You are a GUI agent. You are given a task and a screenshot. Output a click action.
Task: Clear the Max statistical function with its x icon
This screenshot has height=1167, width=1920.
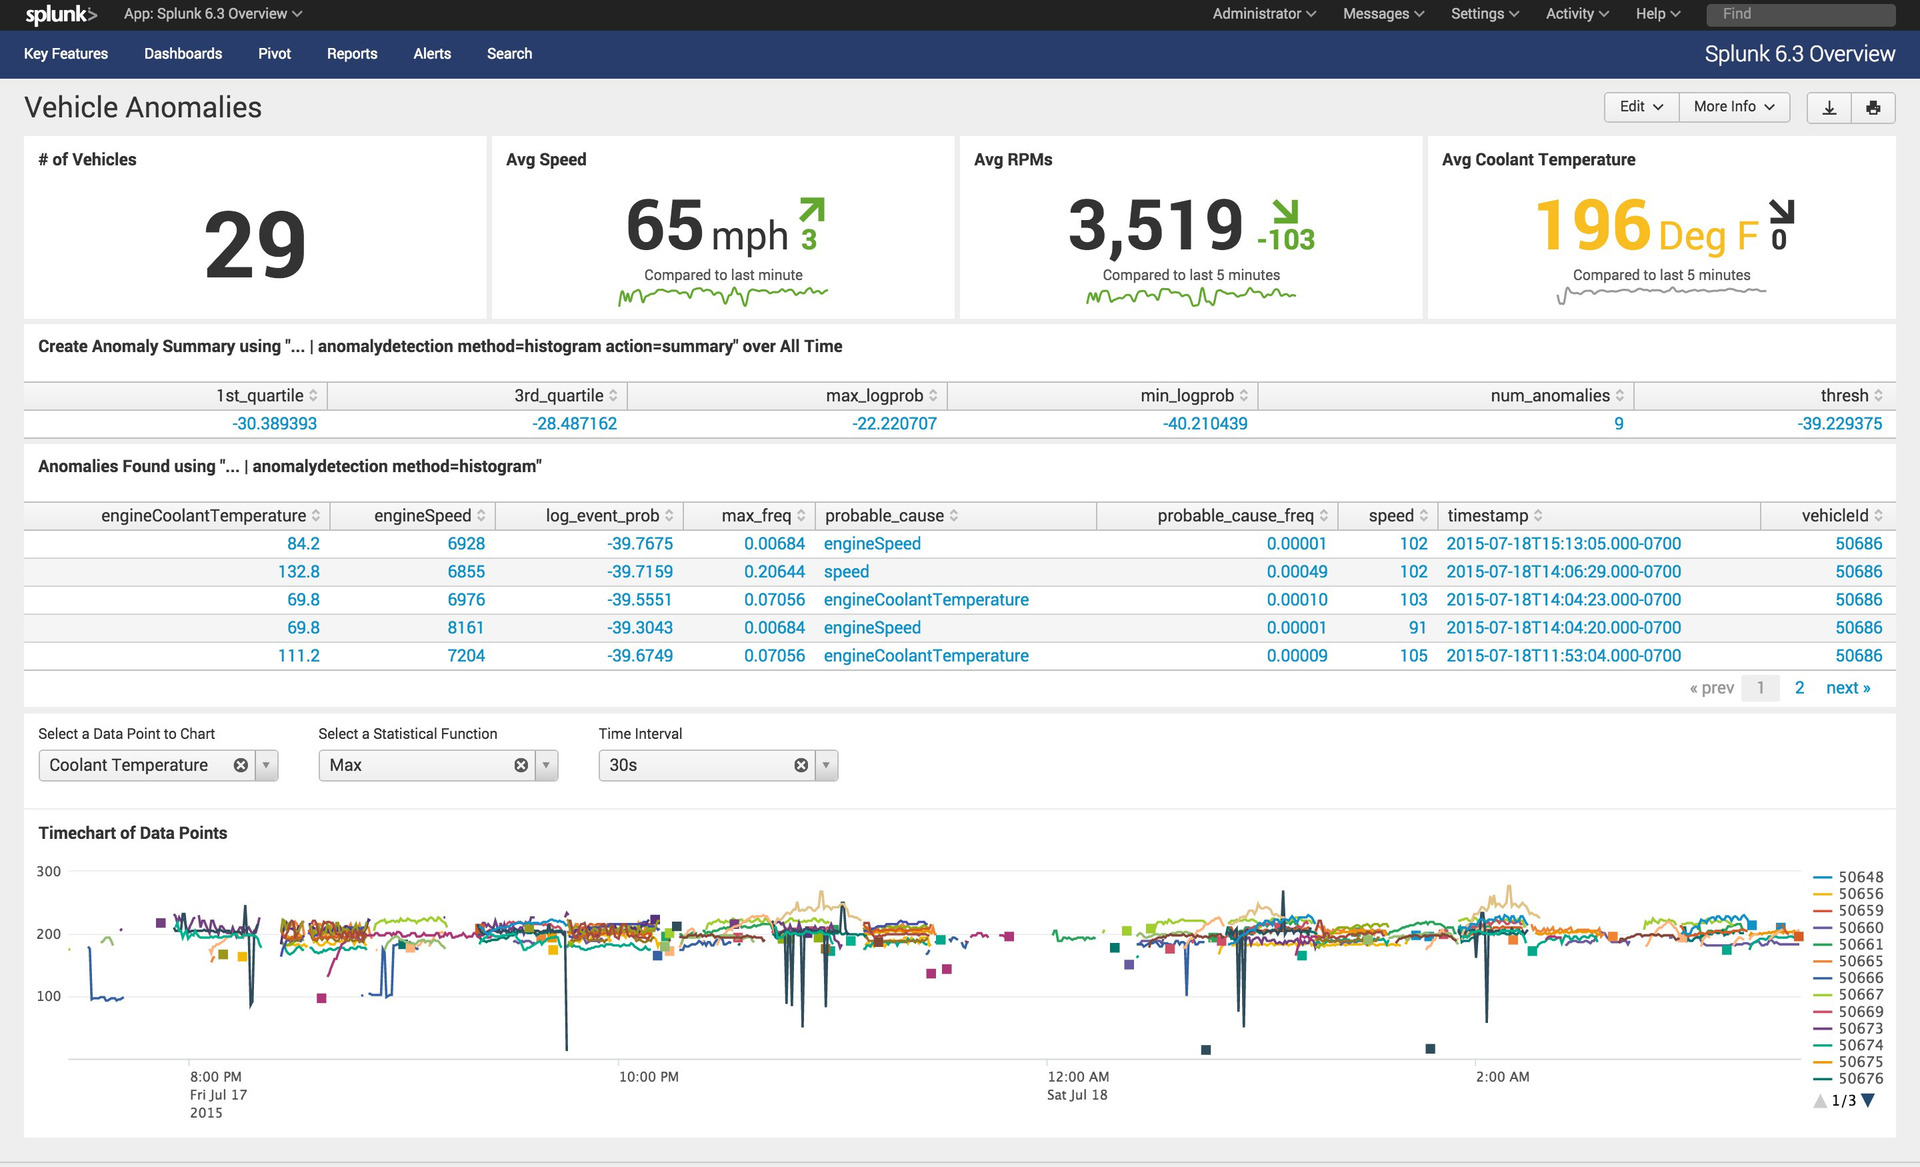(x=520, y=765)
